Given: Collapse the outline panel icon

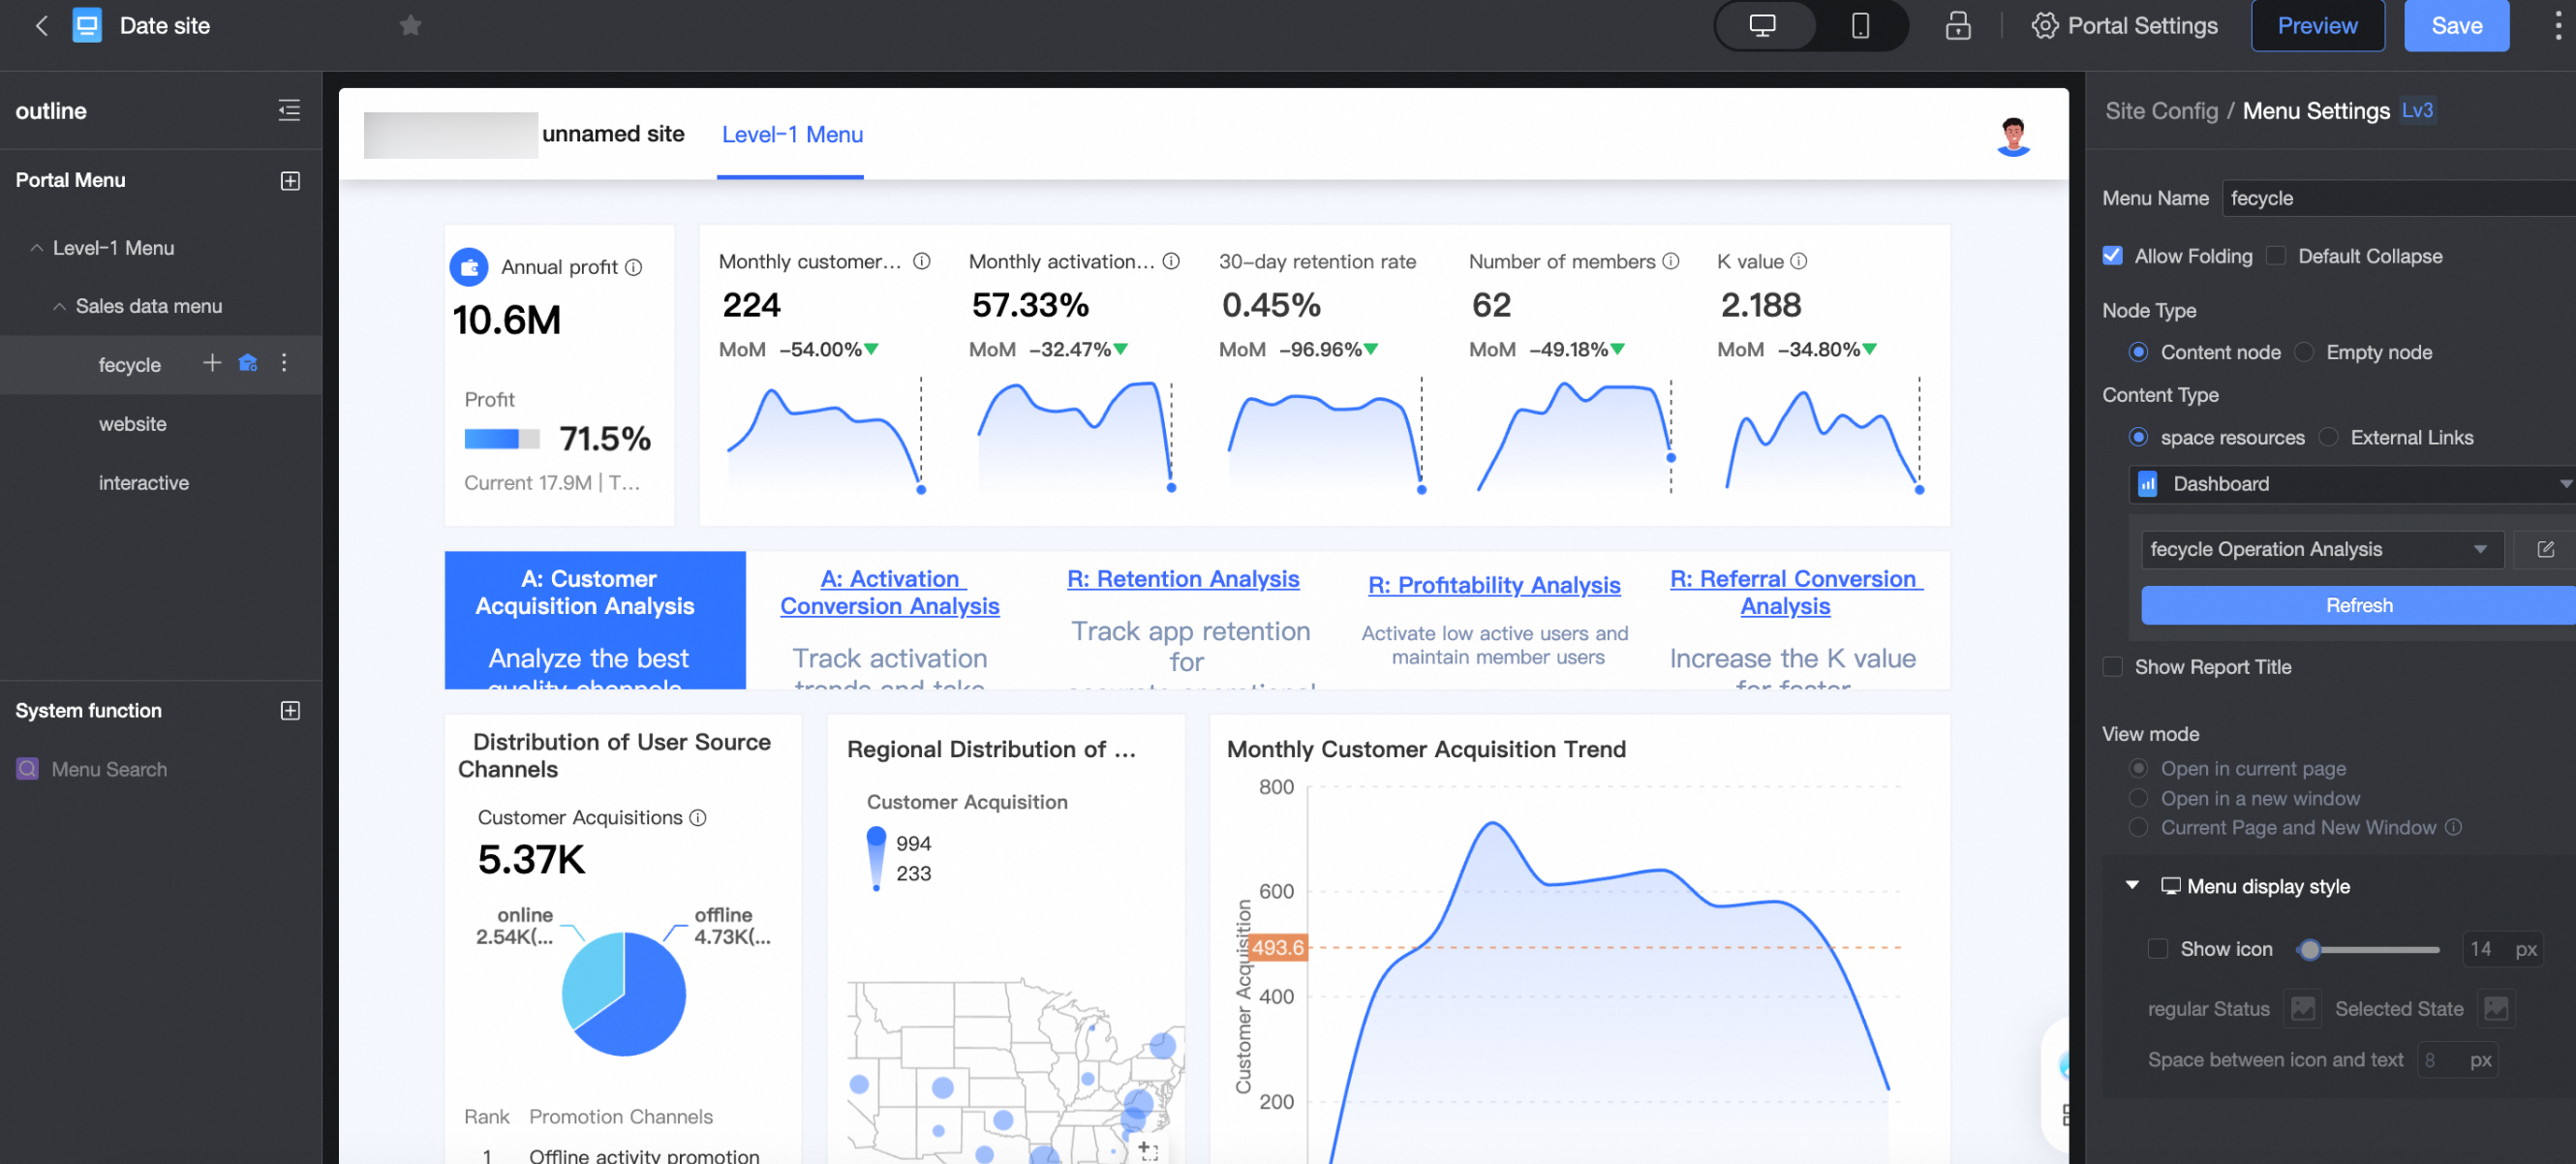Looking at the screenshot, I should (289, 110).
